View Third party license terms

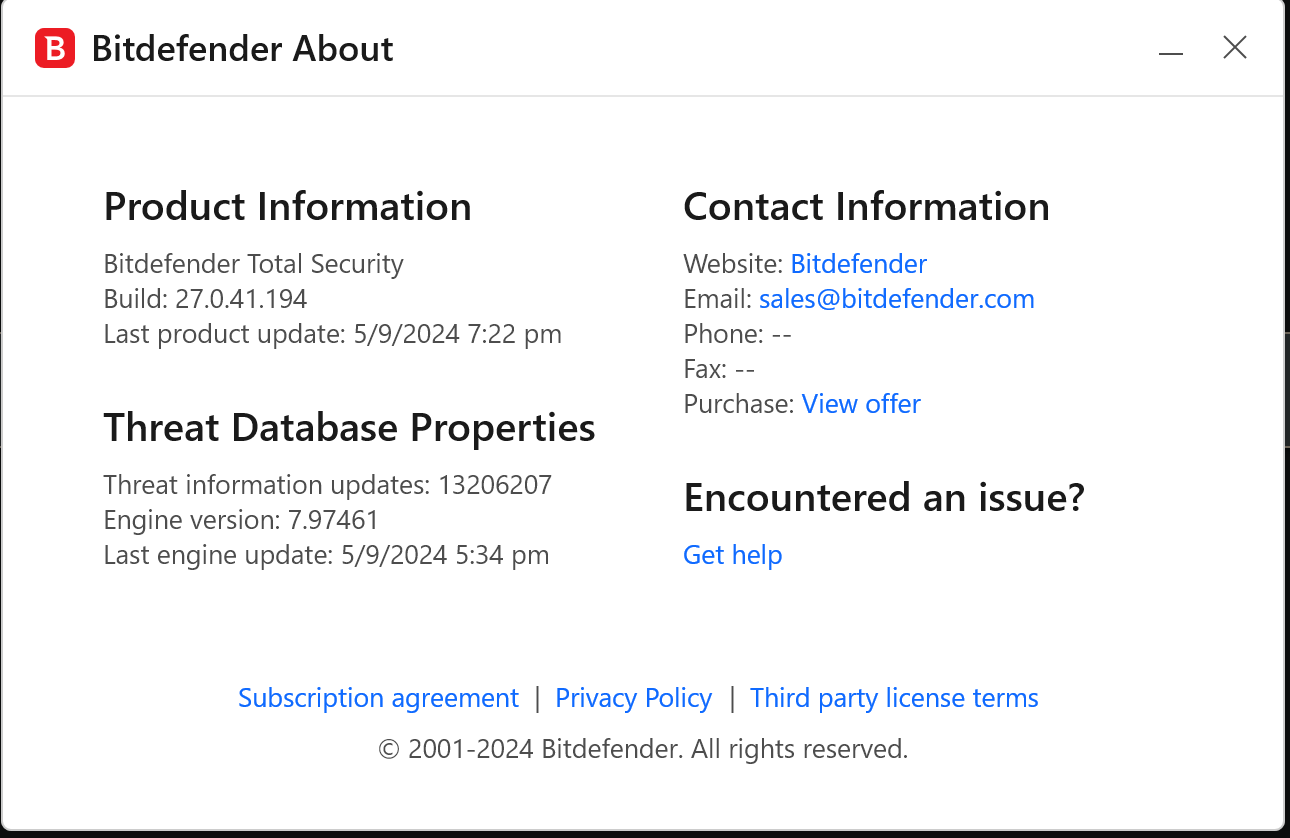pyautogui.click(x=894, y=698)
